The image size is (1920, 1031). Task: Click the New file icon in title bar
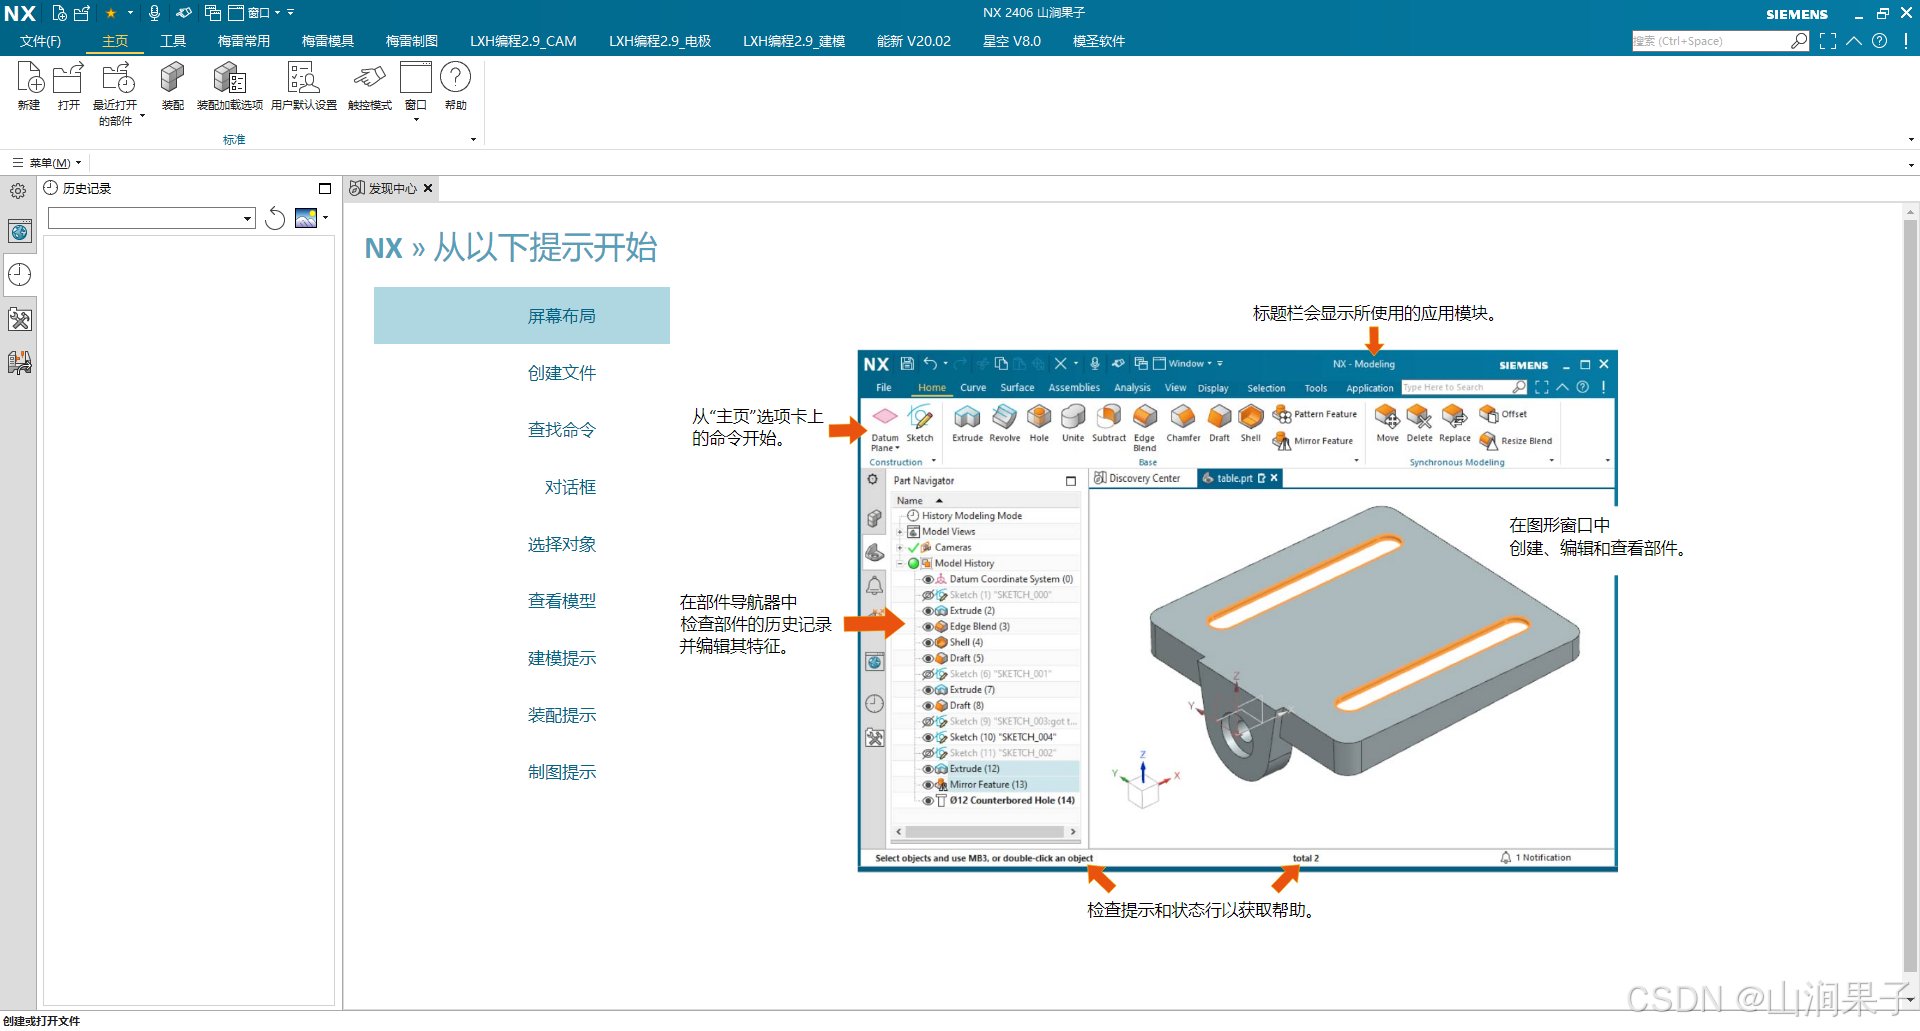point(60,13)
